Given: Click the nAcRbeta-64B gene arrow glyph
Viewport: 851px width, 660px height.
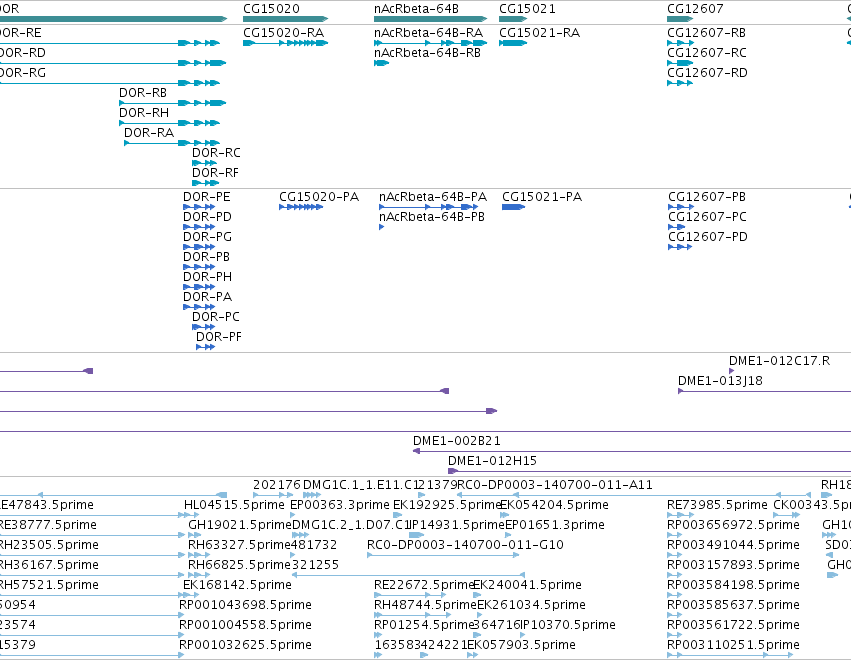Looking at the screenshot, I should (x=430, y=19).
